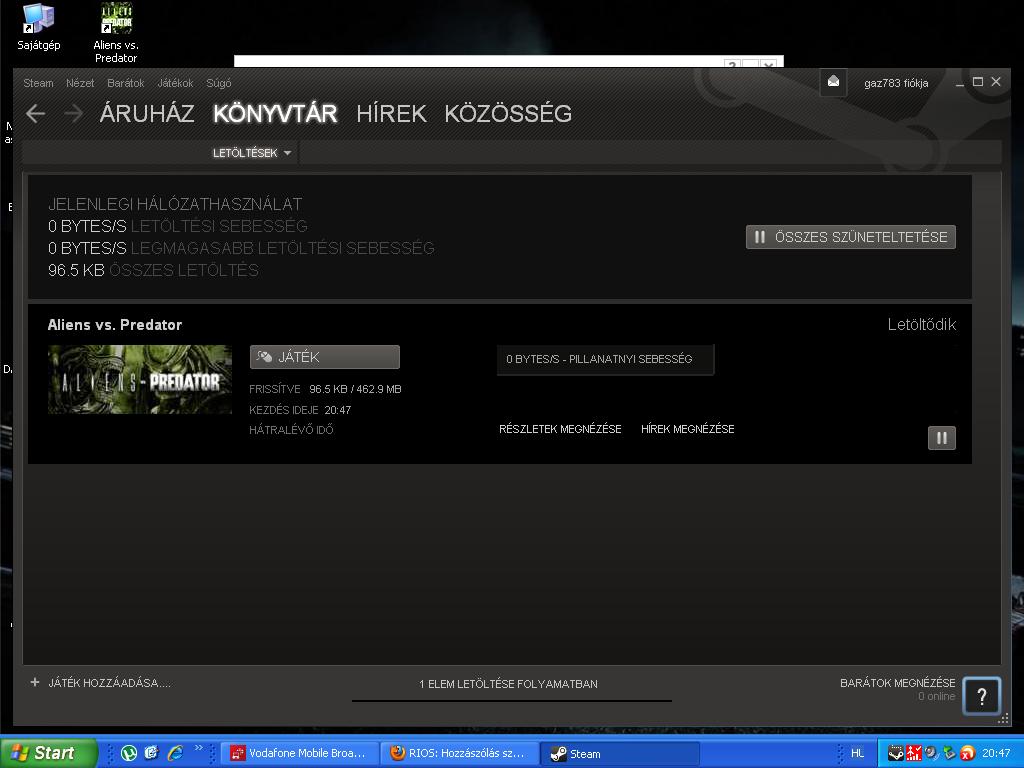Viewport: 1024px width, 768px height.
Task: Click the Letöltődik status text
Action: [921, 325]
